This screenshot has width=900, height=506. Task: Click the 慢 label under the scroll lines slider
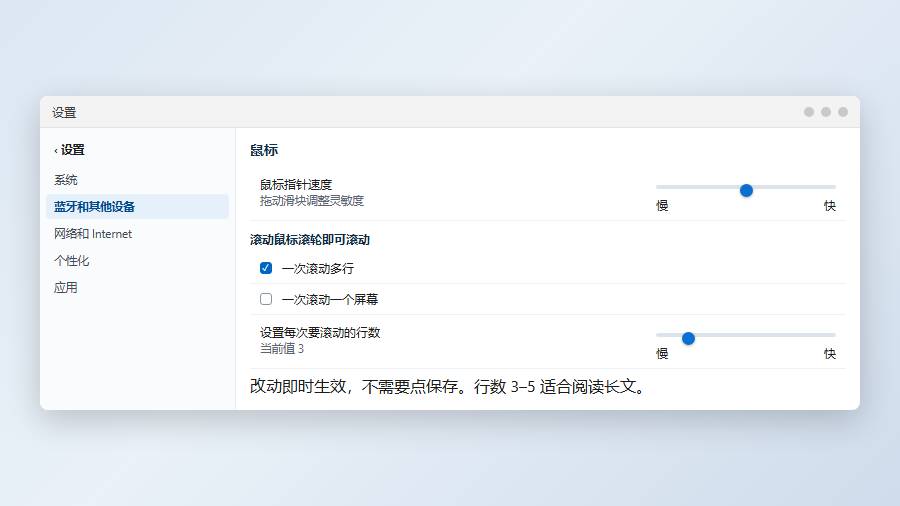pos(662,354)
